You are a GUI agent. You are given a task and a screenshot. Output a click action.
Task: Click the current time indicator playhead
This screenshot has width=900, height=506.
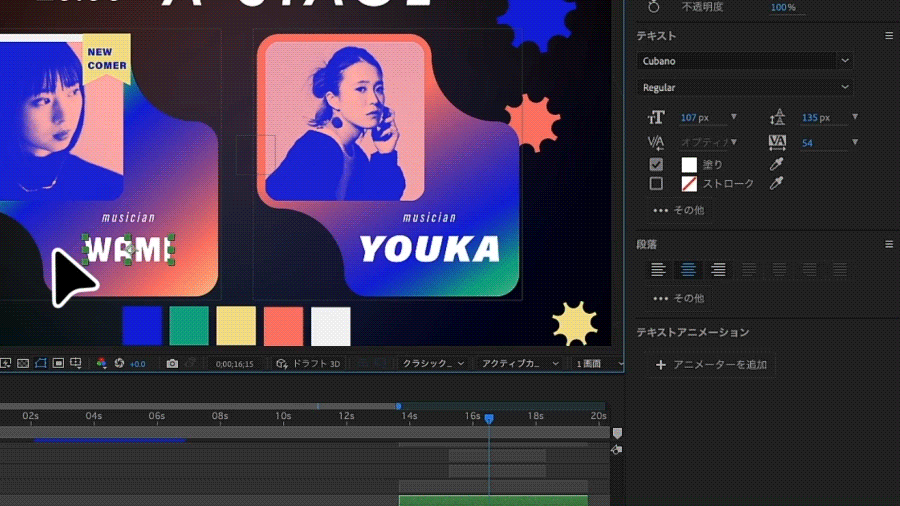click(x=489, y=419)
